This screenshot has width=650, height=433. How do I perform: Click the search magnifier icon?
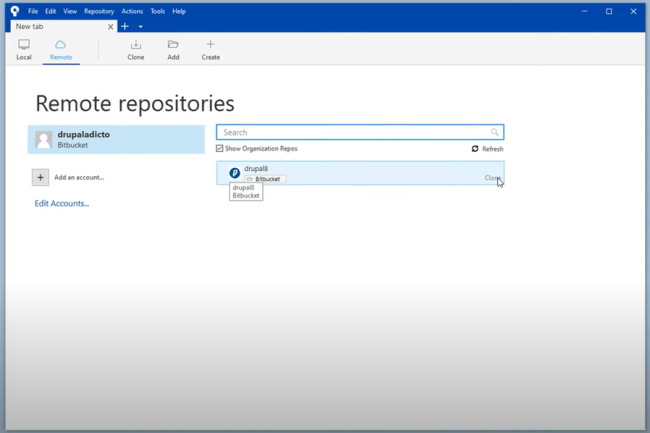click(494, 132)
